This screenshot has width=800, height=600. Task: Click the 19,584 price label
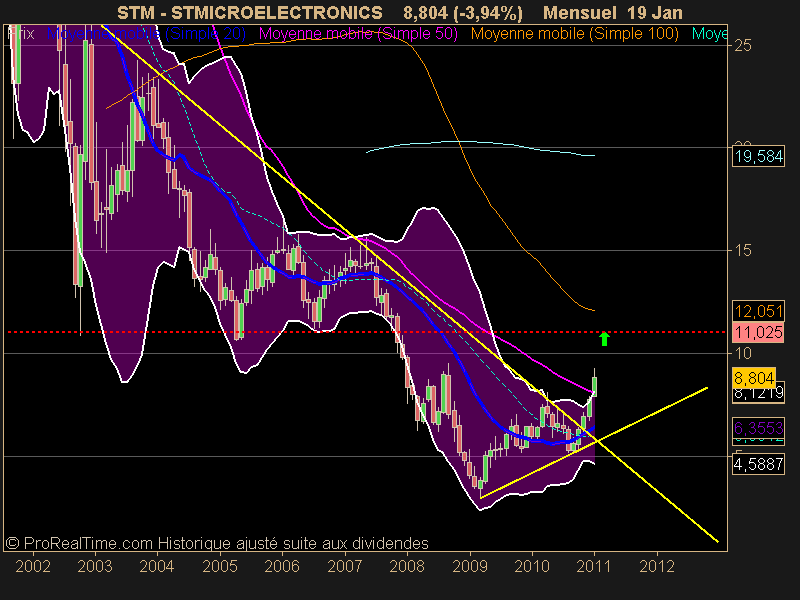pos(759,156)
